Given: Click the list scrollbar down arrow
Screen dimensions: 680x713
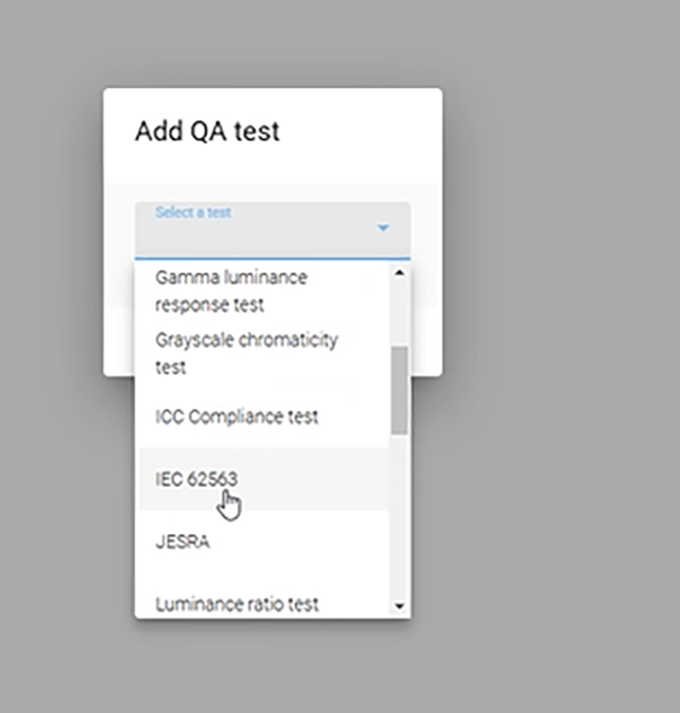Looking at the screenshot, I should click(x=399, y=605).
